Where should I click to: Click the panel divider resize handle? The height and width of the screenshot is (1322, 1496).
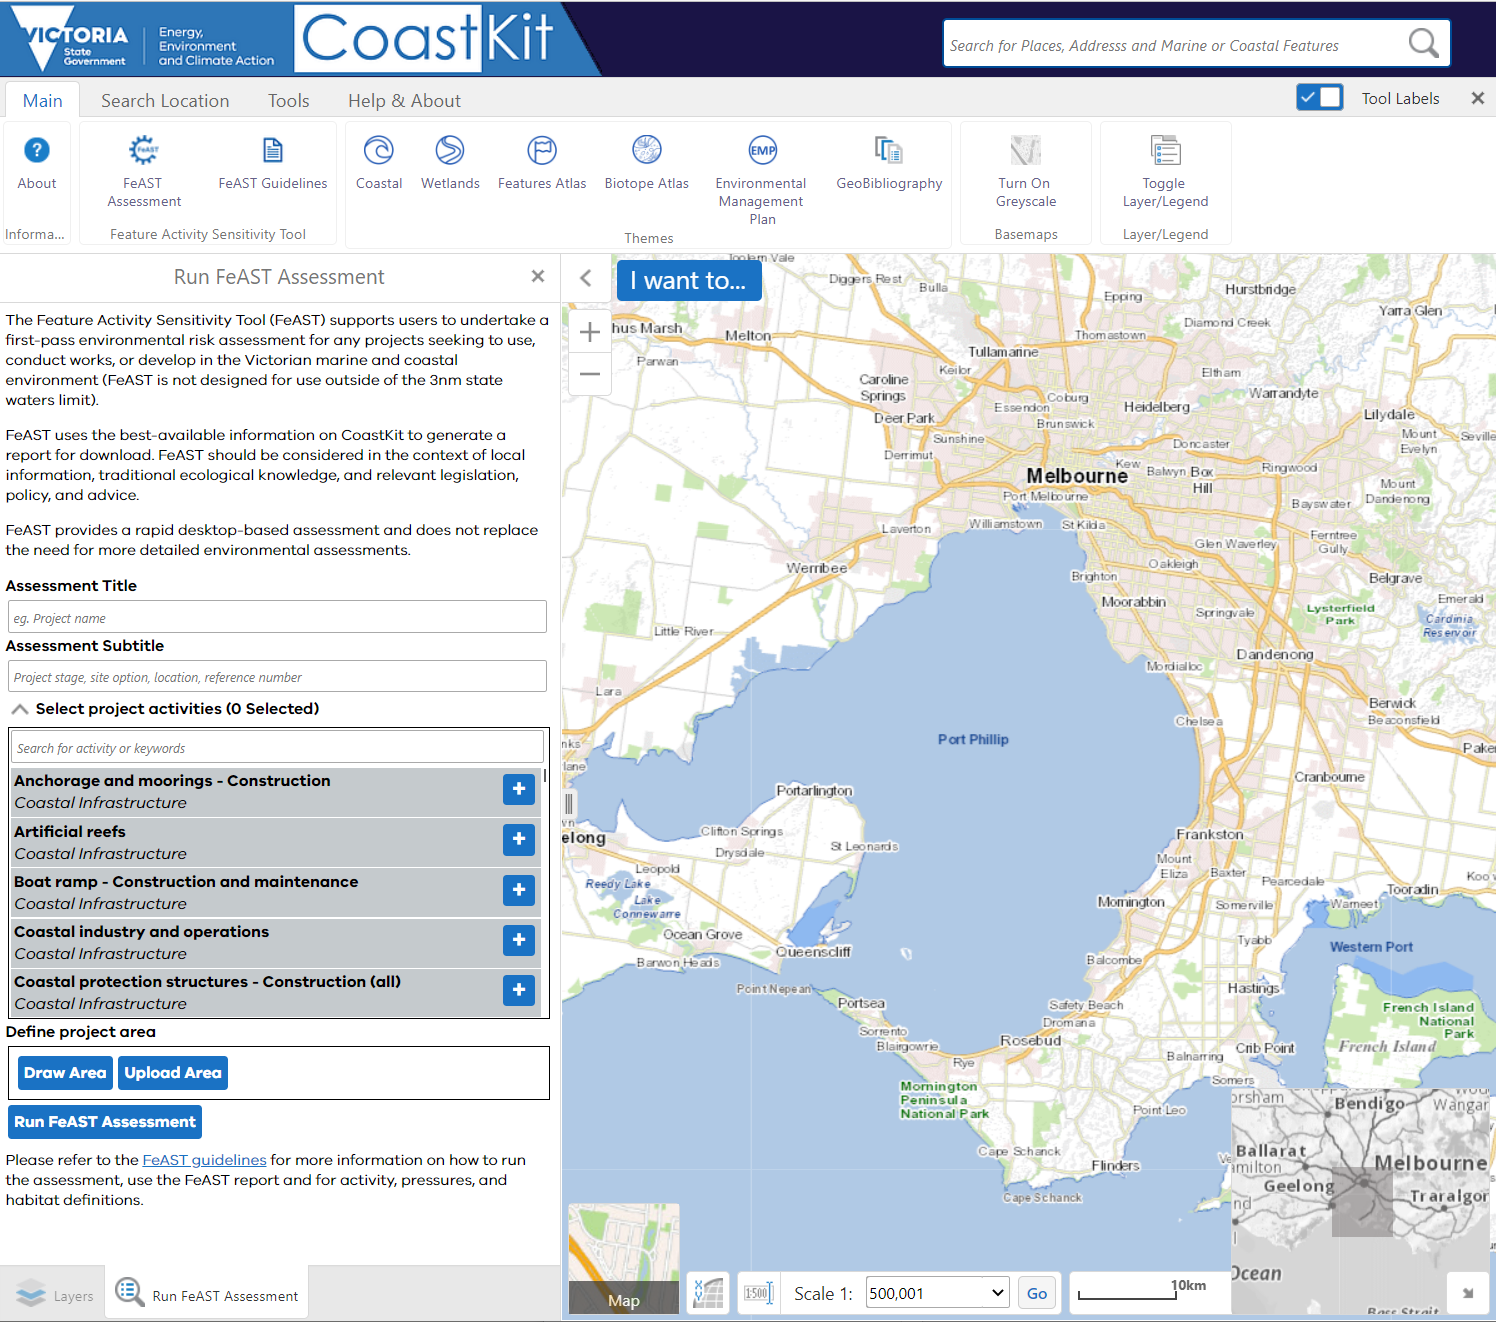tap(569, 804)
